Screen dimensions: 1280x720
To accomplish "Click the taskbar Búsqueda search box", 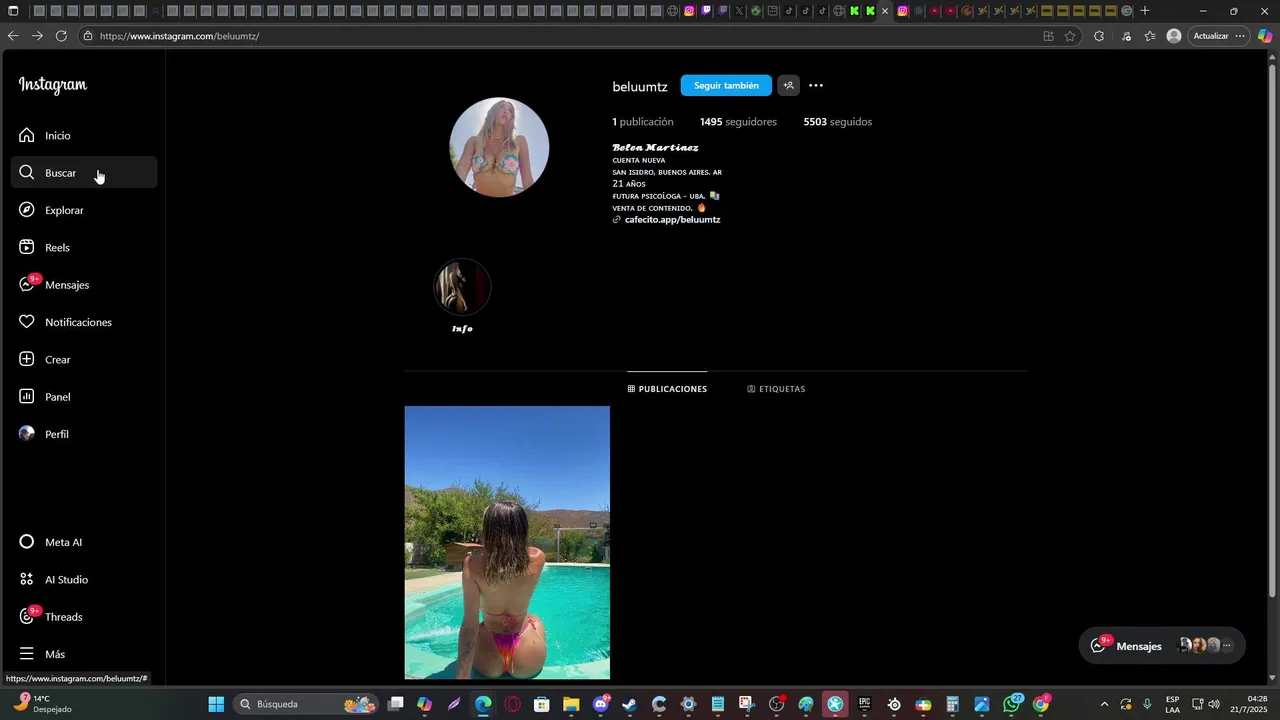I will (307, 704).
